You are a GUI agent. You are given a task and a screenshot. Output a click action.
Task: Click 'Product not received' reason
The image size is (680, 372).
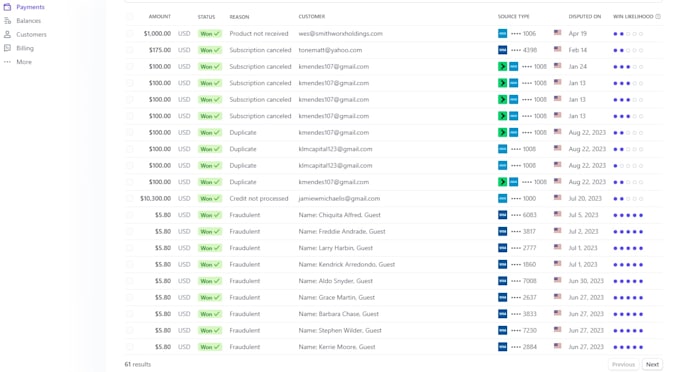click(259, 33)
